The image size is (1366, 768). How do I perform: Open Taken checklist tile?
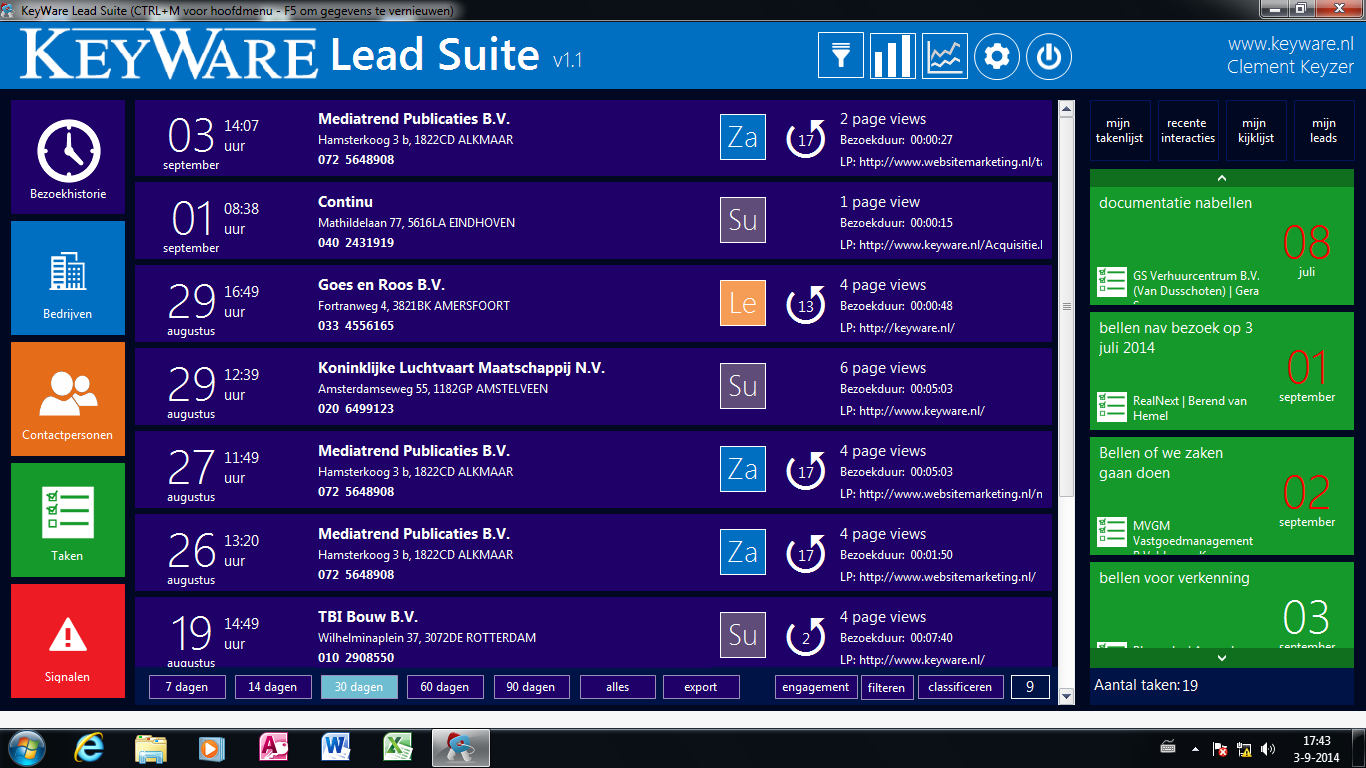point(68,520)
